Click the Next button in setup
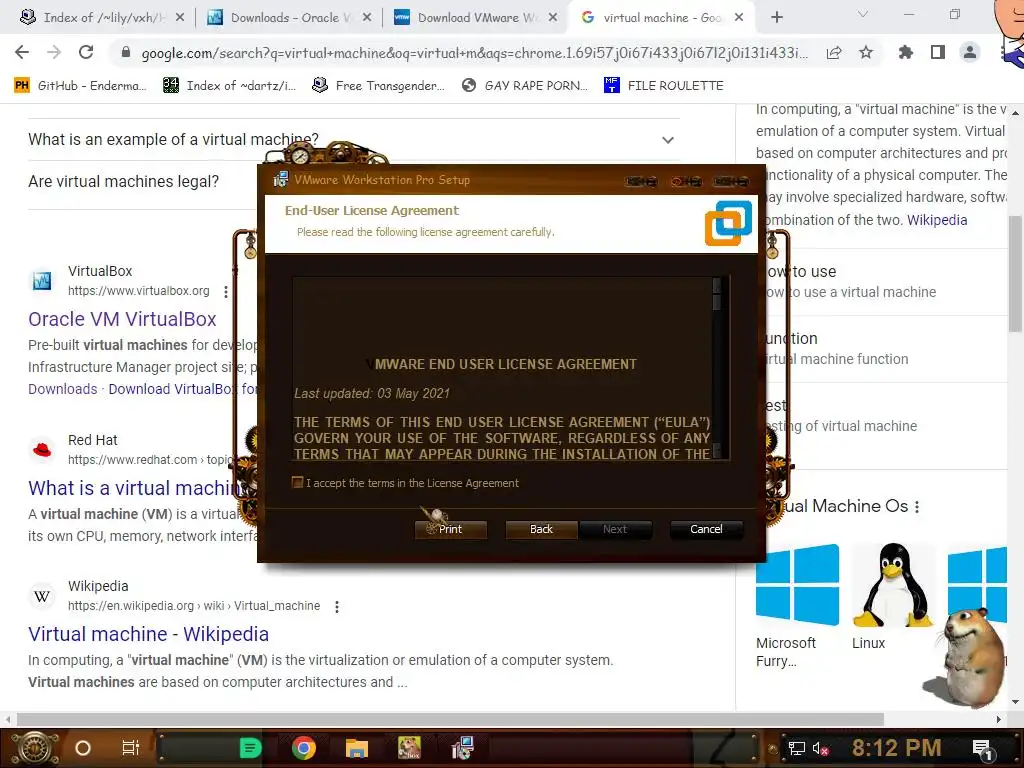The height and width of the screenshot is (768, 1024). [x=615, y=529]
